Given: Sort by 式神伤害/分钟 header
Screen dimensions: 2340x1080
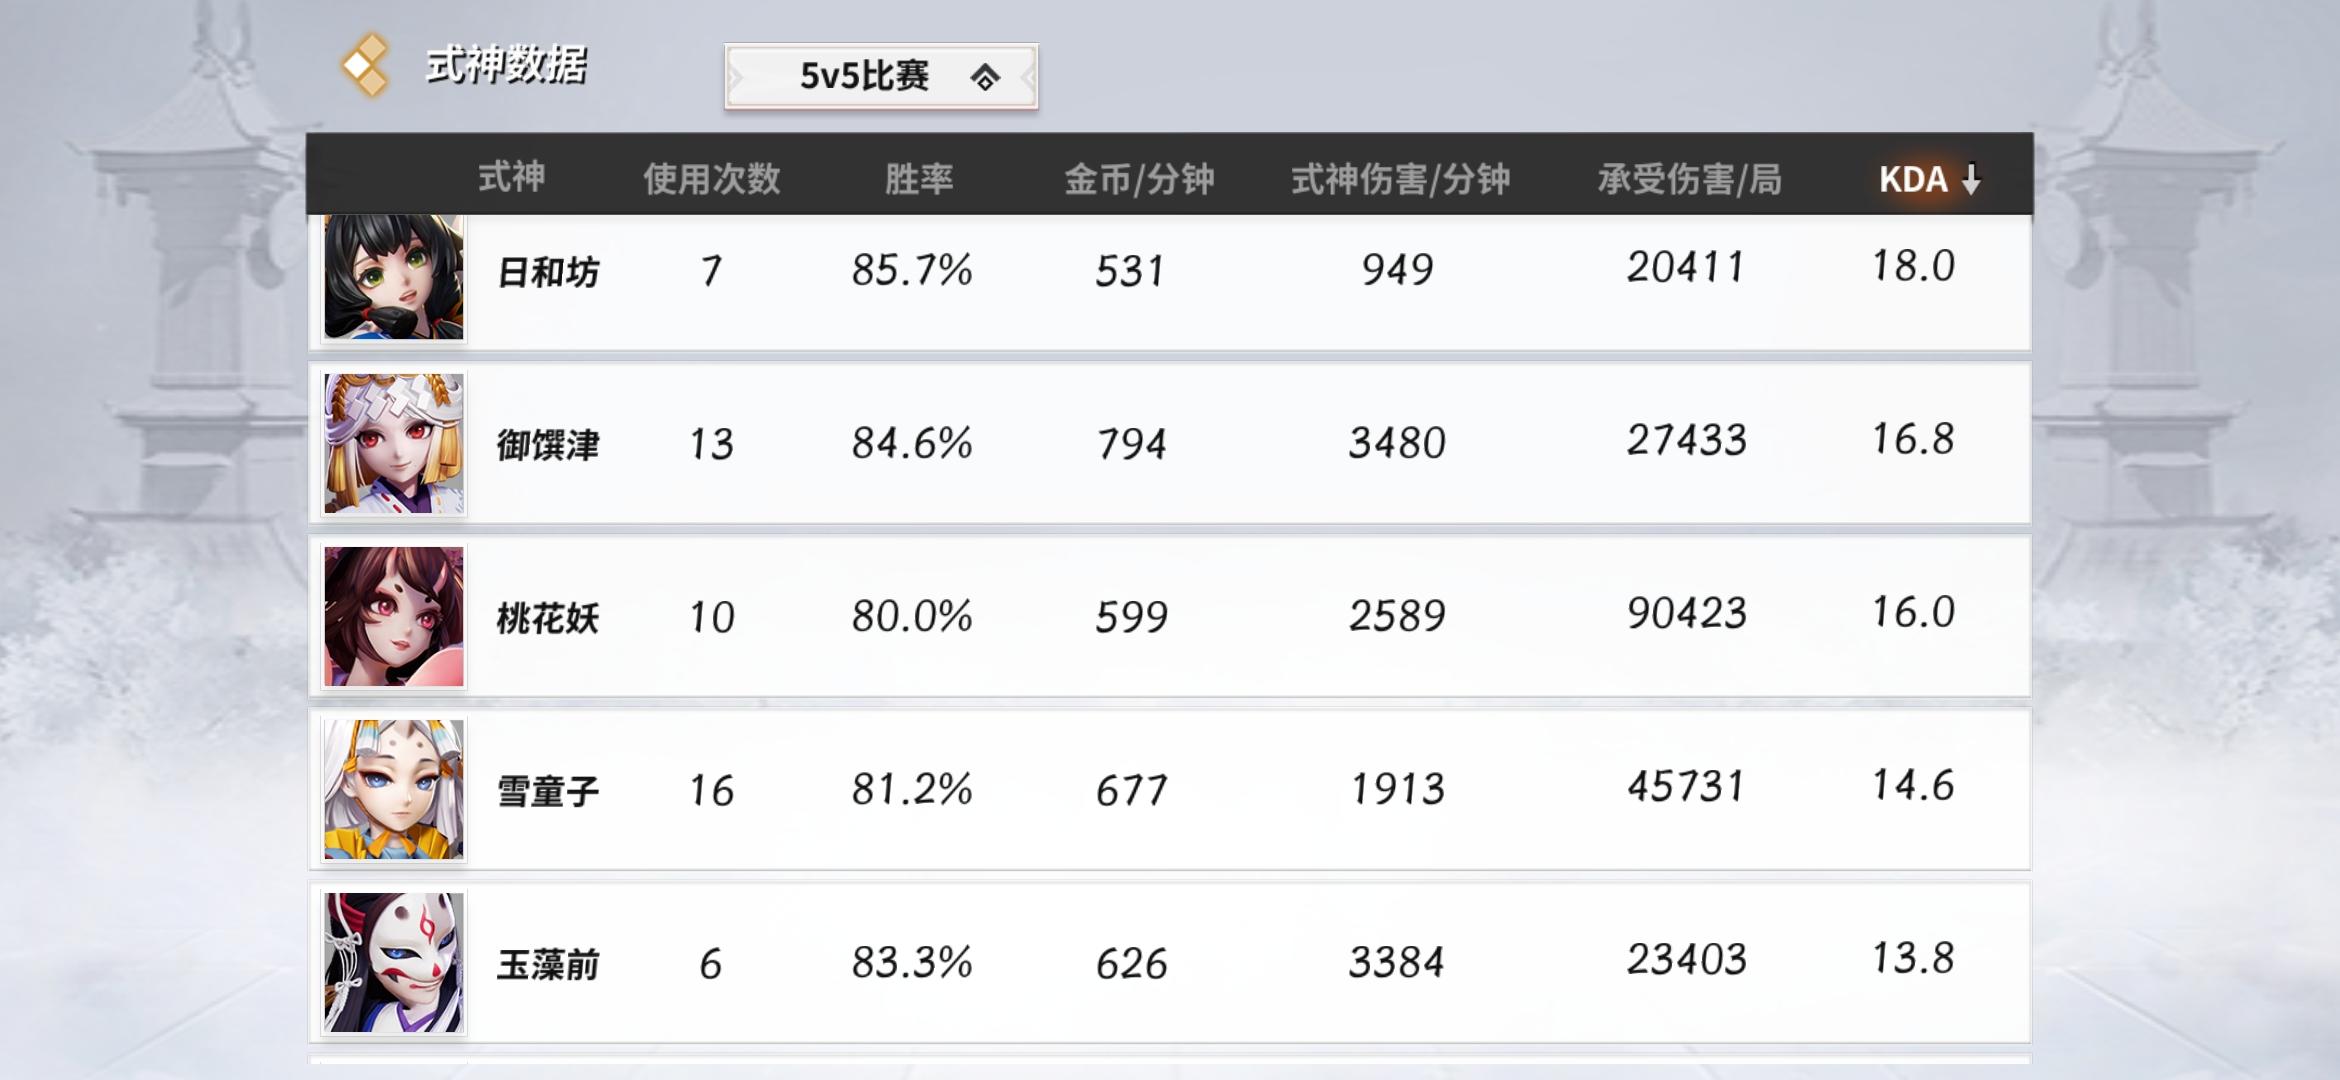Looking at the screenshot, I should [1400, 179].
